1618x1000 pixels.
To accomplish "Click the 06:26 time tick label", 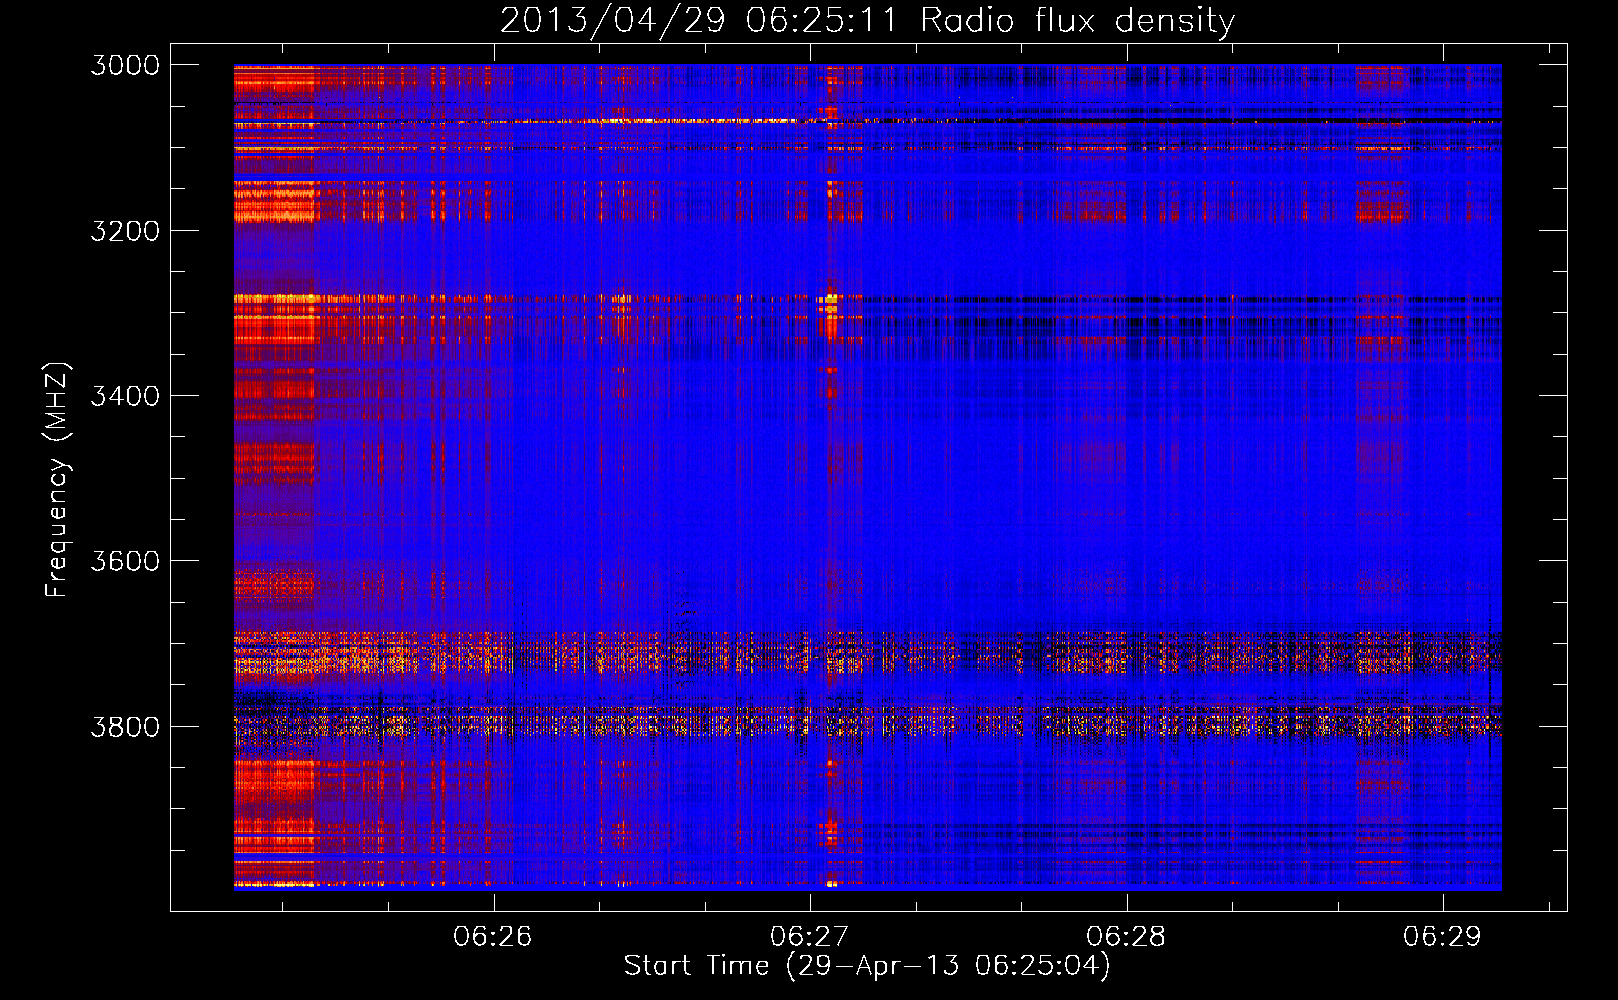I will pos(493,937).
